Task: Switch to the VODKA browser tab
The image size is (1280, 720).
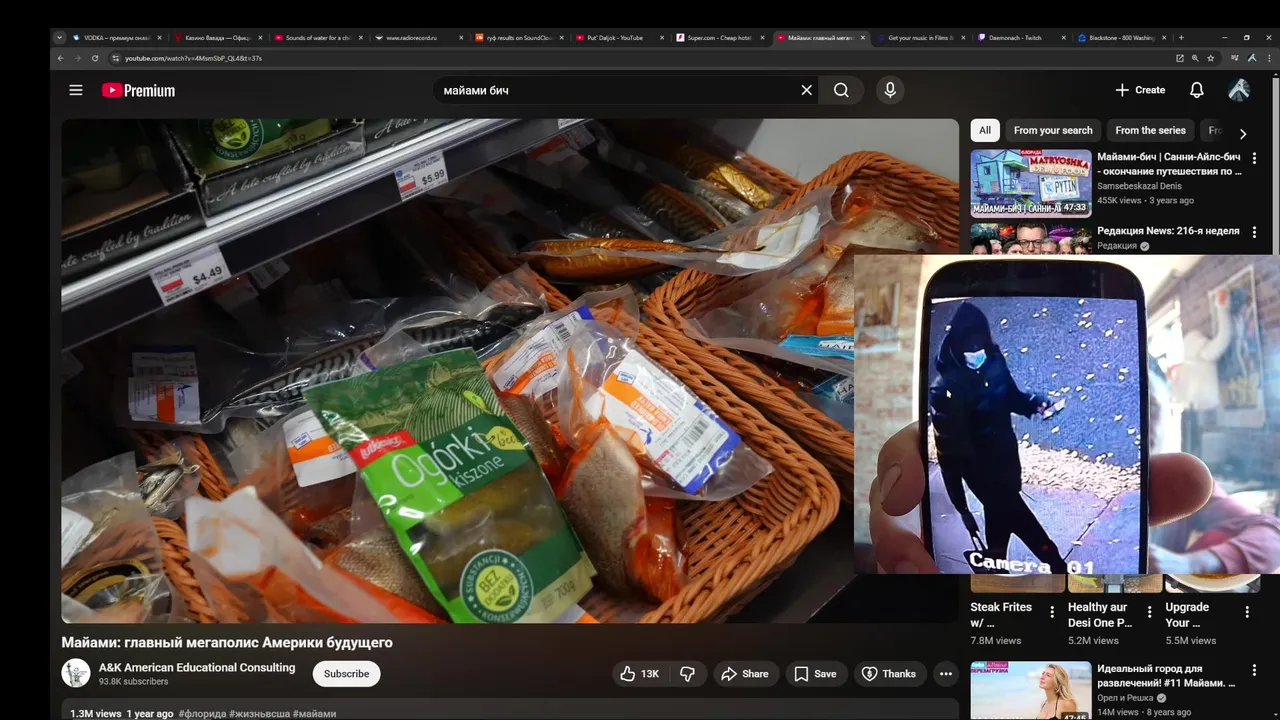Action: pos(118,38)
